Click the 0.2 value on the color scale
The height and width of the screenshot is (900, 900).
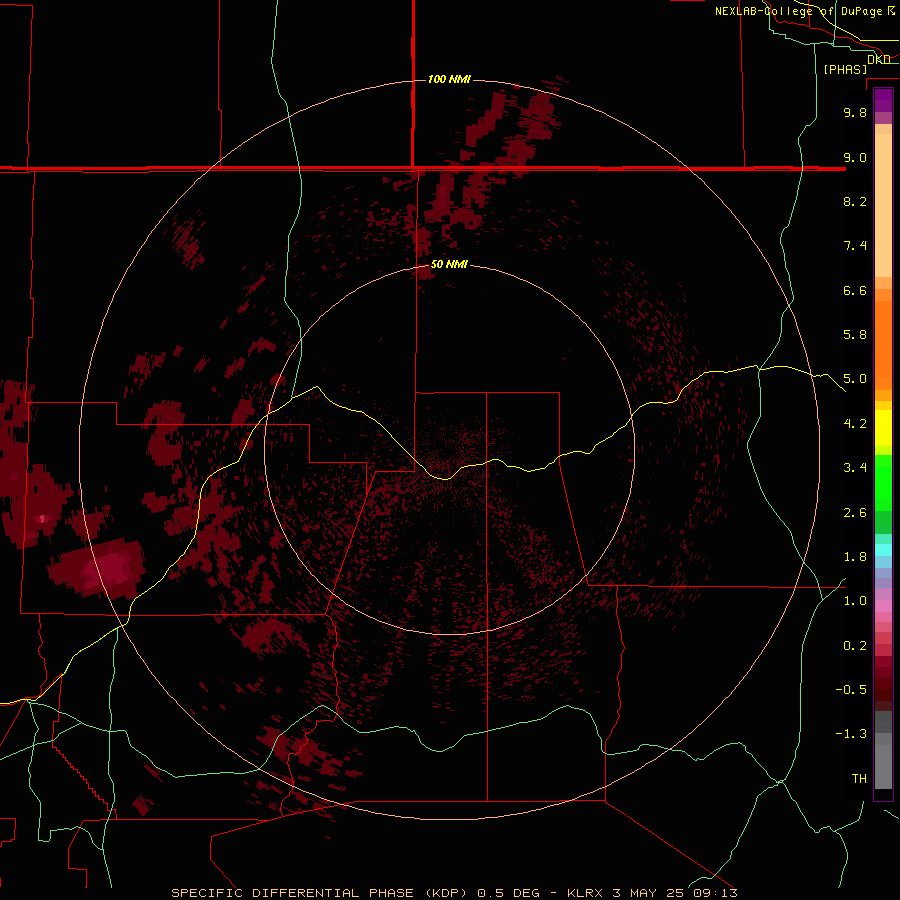pos(855,646)
